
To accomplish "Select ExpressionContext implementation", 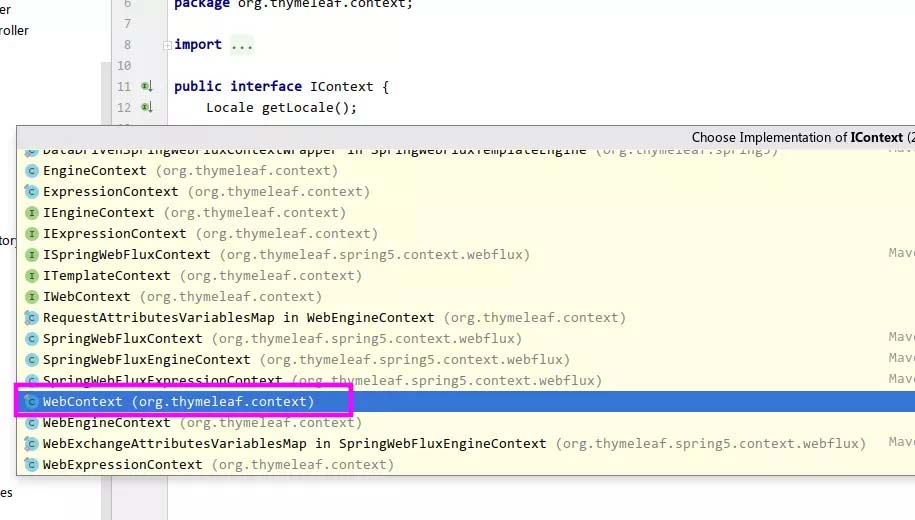I will pyautogui.click(x=466, y=192).
